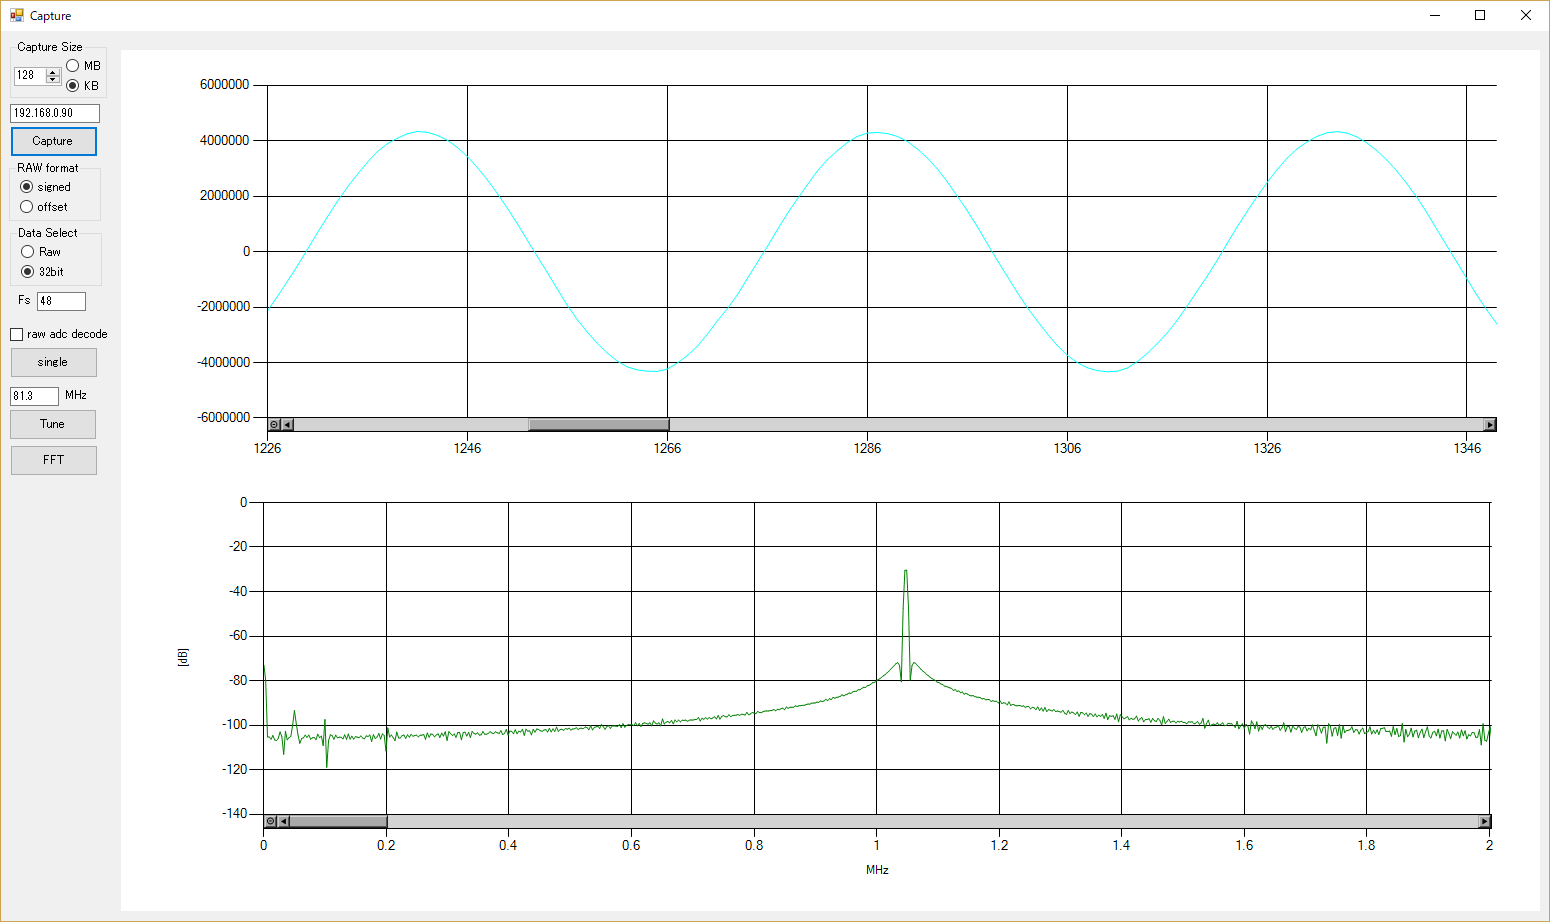Click the left scroll arrow under the waveform plot
The height and width of the screenshot is (922, 1550).
click(286, 423)
